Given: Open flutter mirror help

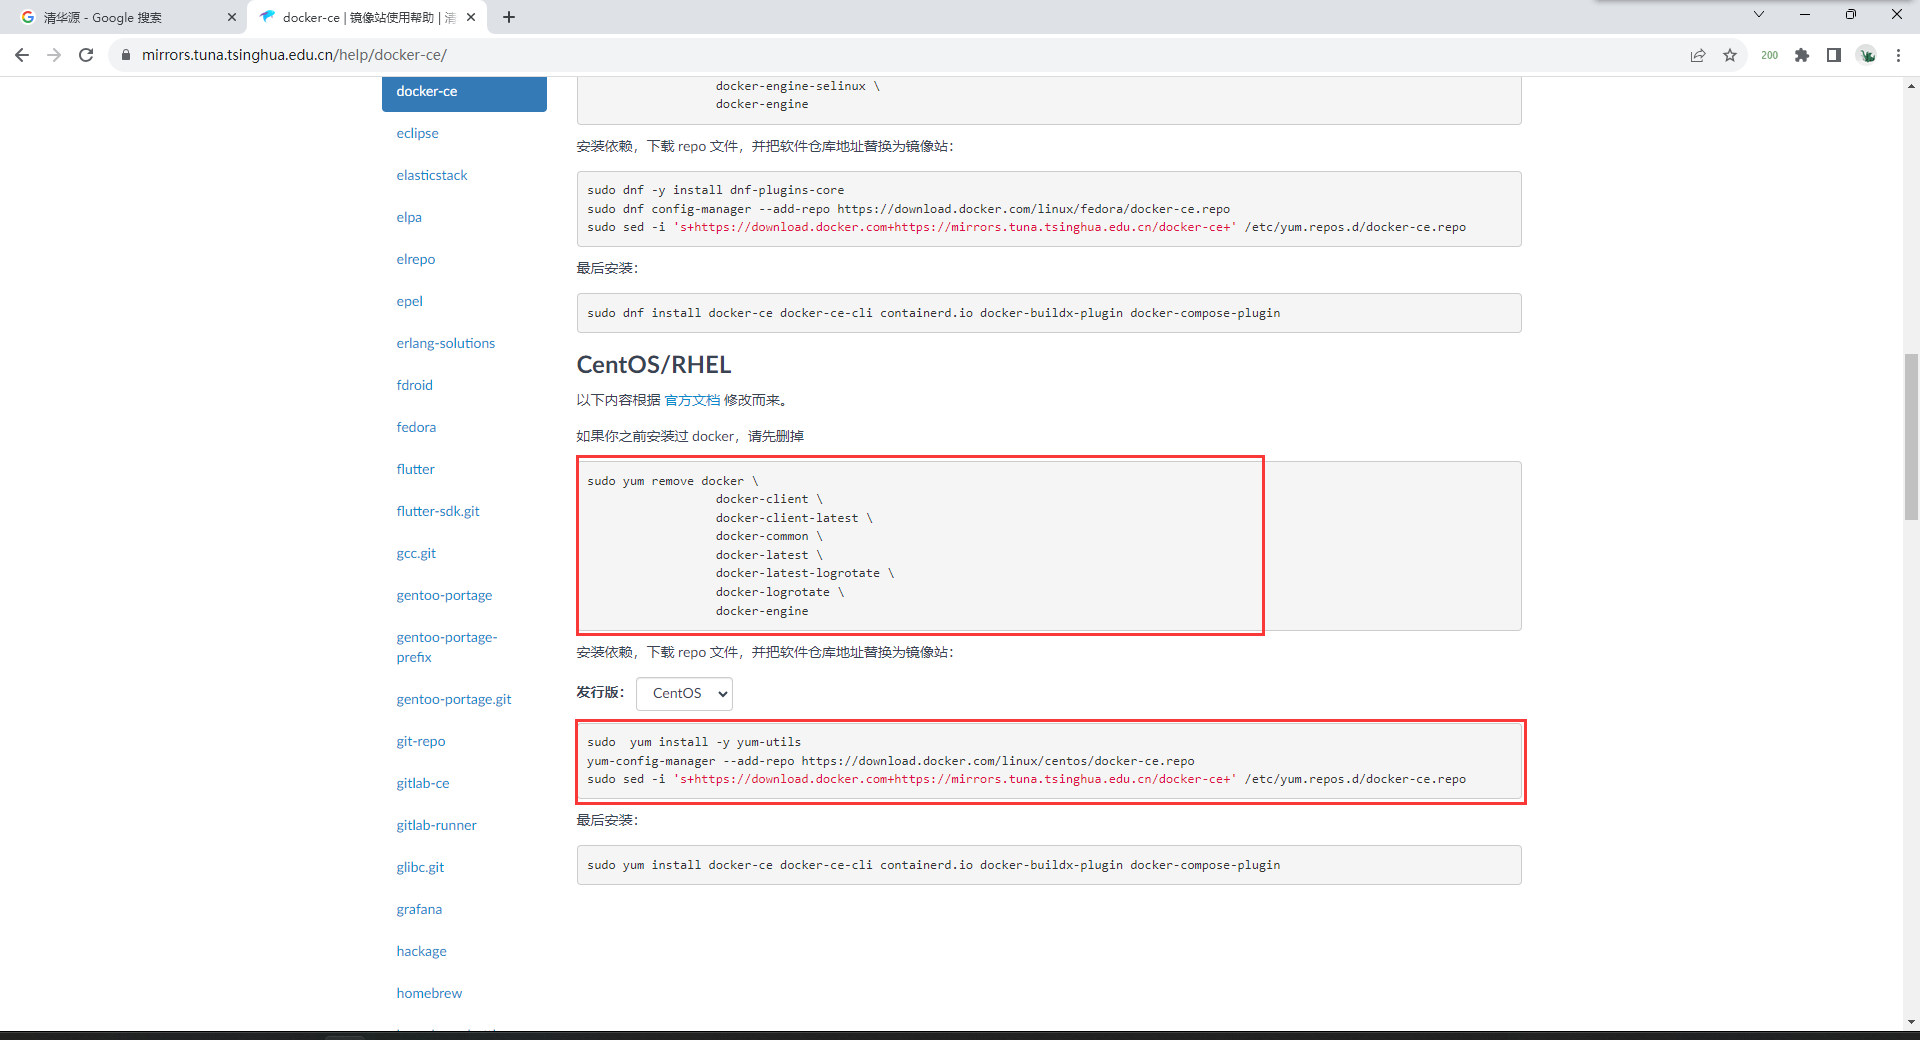Looking at the screenshot, I should point(415,469).
